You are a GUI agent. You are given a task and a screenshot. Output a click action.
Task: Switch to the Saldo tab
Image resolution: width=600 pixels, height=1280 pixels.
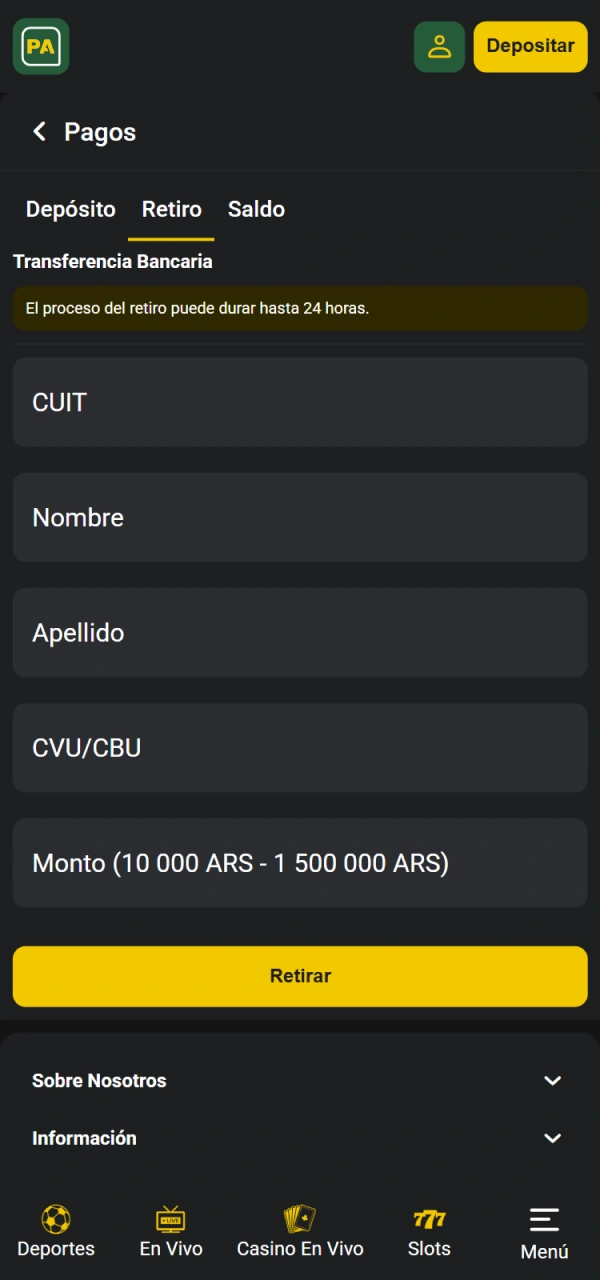tap(256, 209)
